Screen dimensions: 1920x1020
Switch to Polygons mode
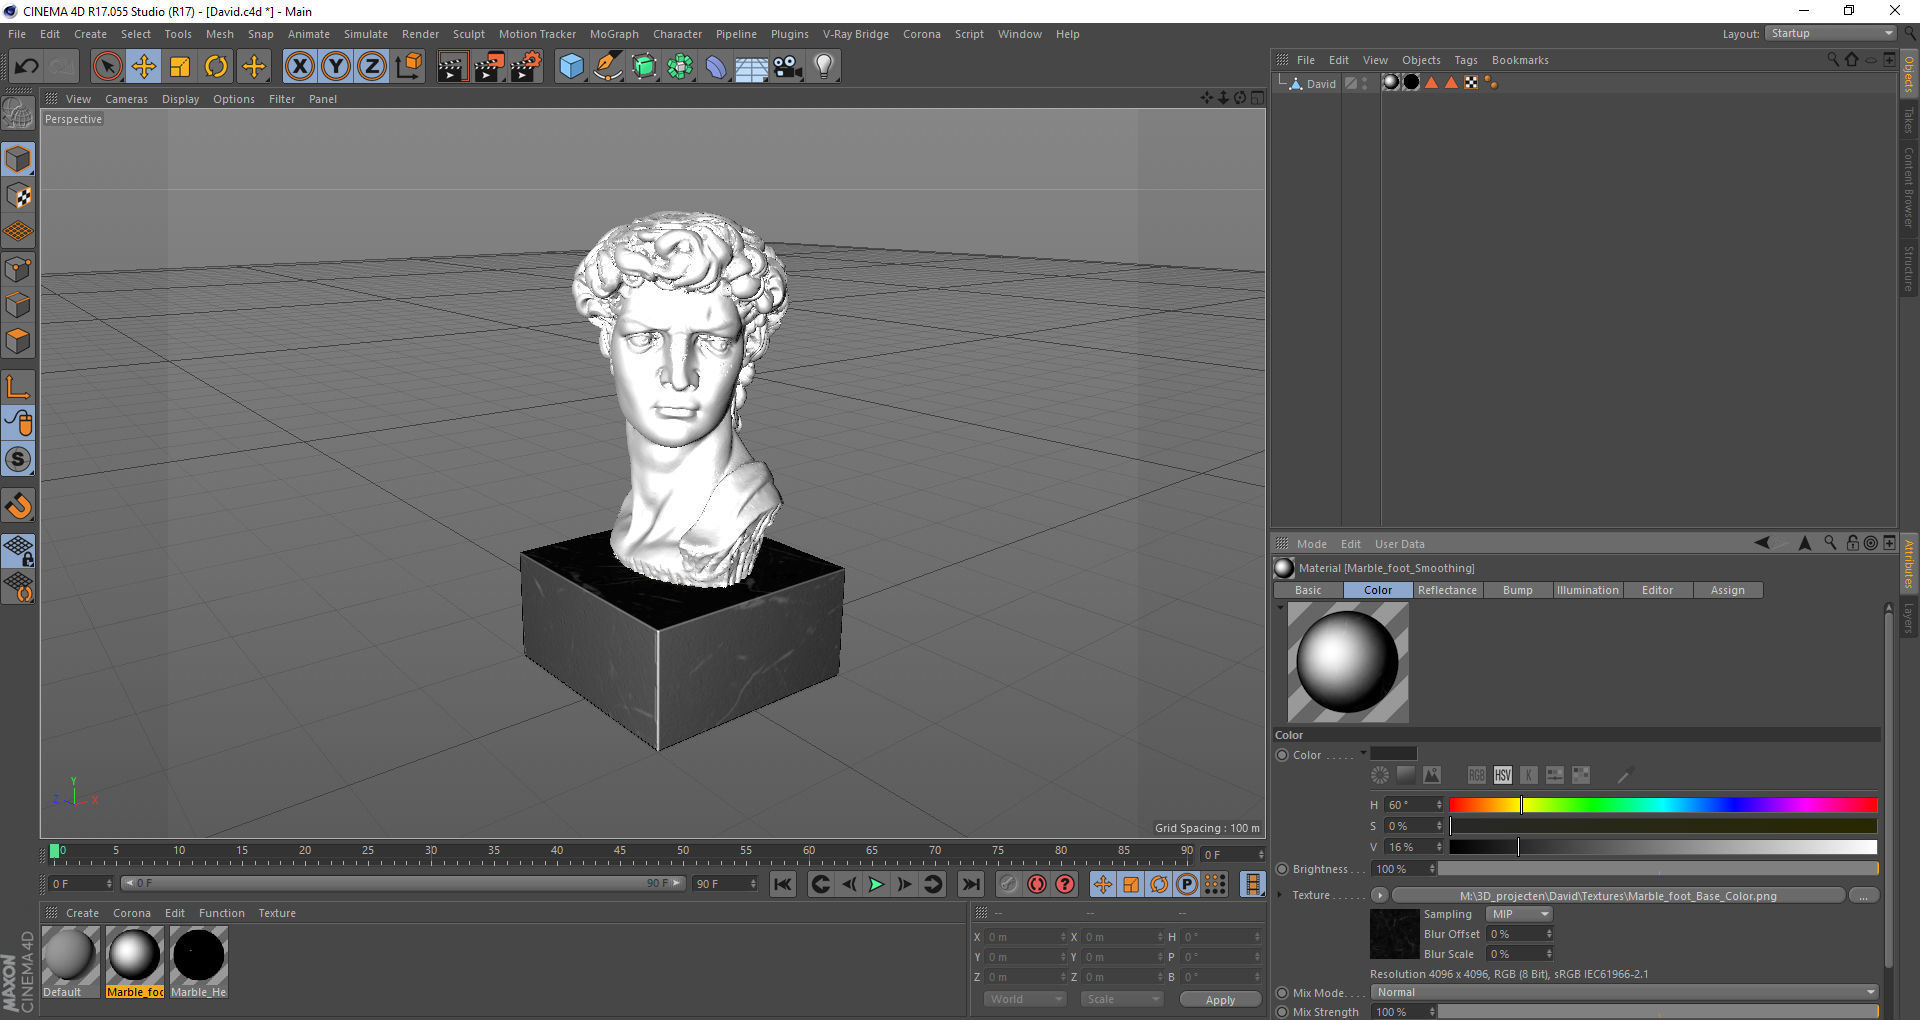click(18, 341)
